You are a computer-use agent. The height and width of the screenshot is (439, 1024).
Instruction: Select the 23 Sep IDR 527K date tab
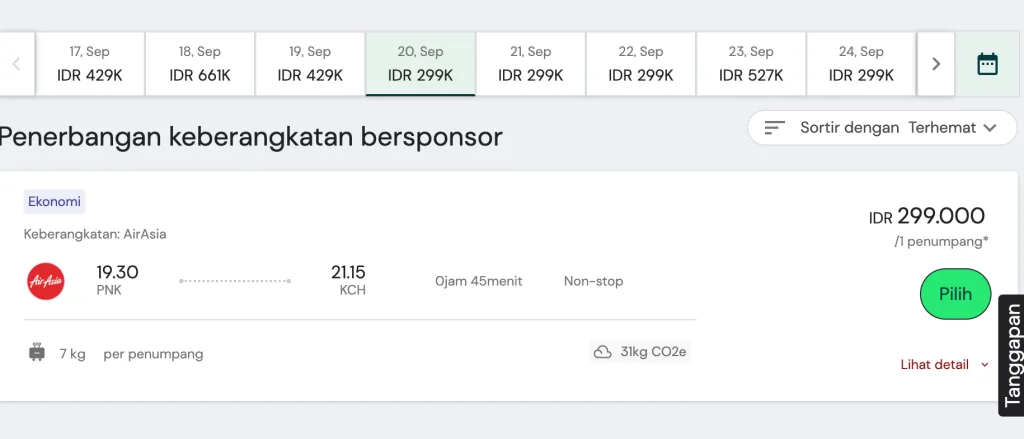point(750,64)
